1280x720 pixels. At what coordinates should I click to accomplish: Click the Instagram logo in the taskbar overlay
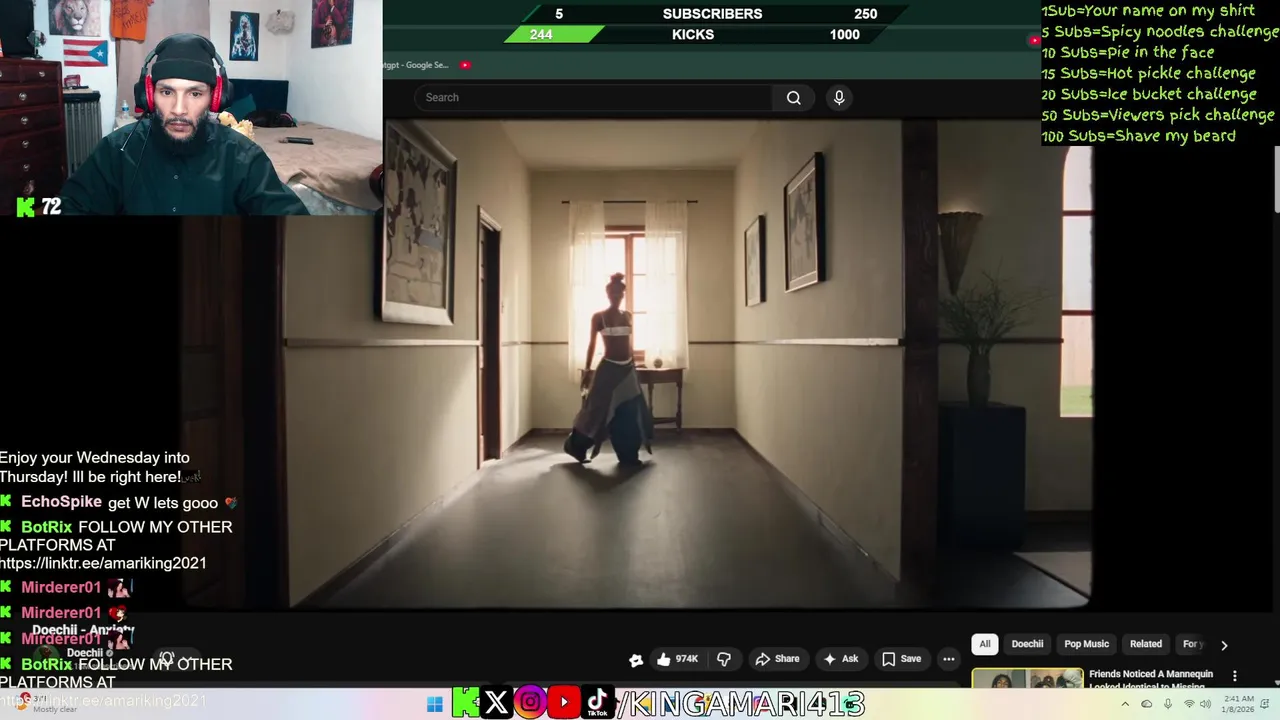[530, 703]
